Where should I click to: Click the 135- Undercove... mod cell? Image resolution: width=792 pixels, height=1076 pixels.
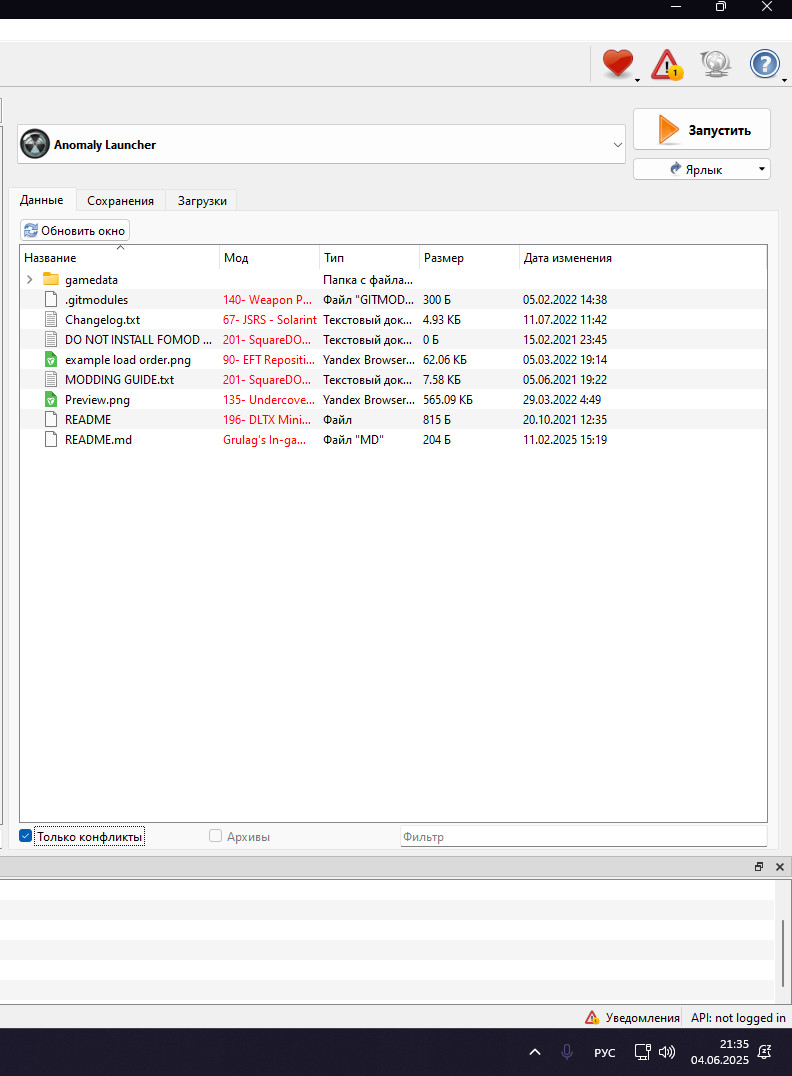point(269,399)
